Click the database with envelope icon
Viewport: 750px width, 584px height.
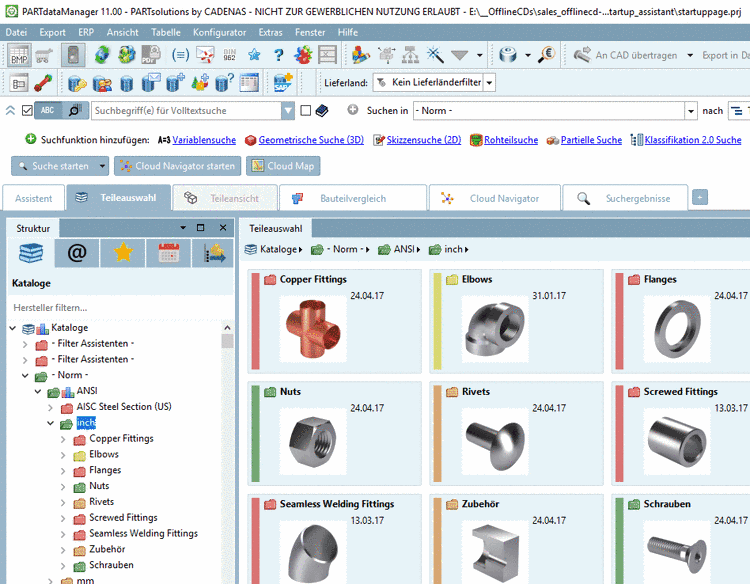click(151, 82)
